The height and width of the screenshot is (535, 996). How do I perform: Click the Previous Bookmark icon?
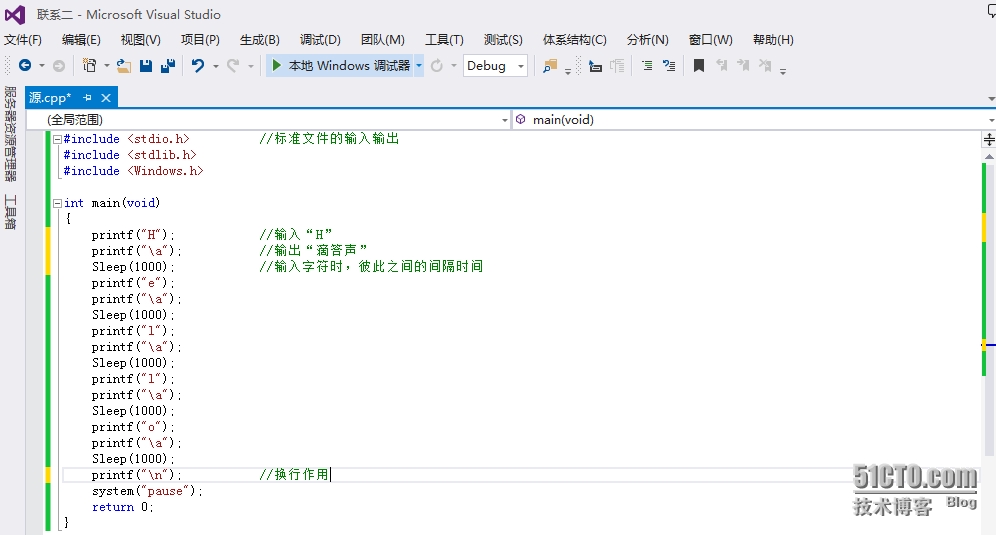tap(721, 65)
